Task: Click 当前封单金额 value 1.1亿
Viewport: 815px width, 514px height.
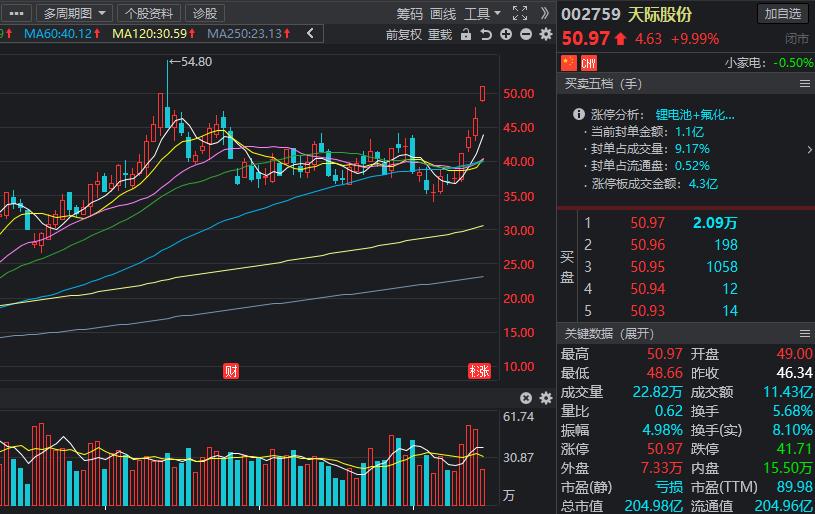Action: point(689,132)
